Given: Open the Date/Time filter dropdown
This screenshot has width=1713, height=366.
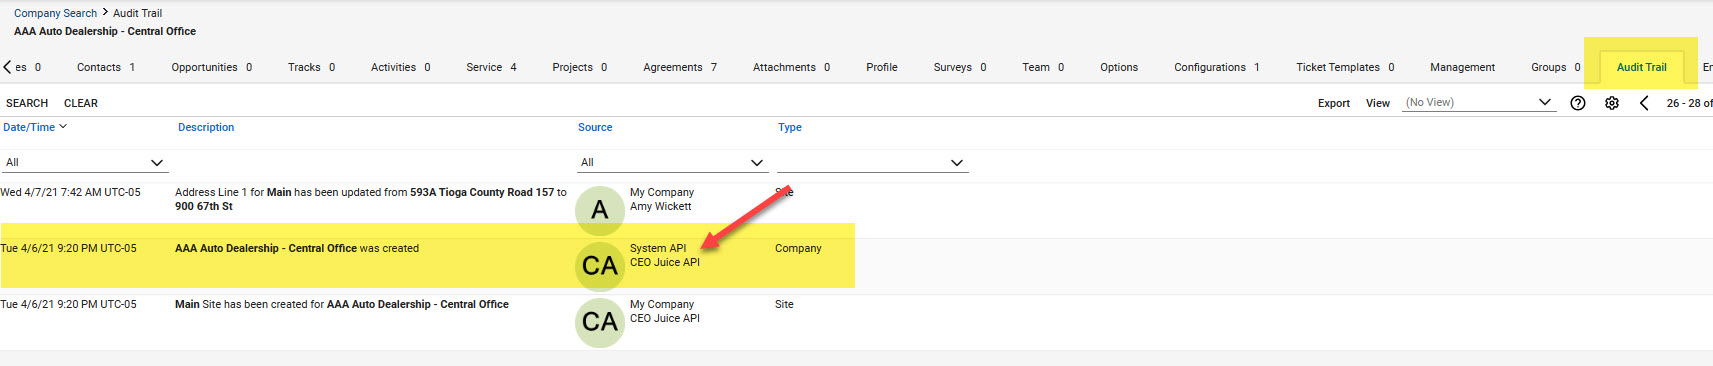Looking at the screenshot, I should pyautogui.click(x=84, y=162).
